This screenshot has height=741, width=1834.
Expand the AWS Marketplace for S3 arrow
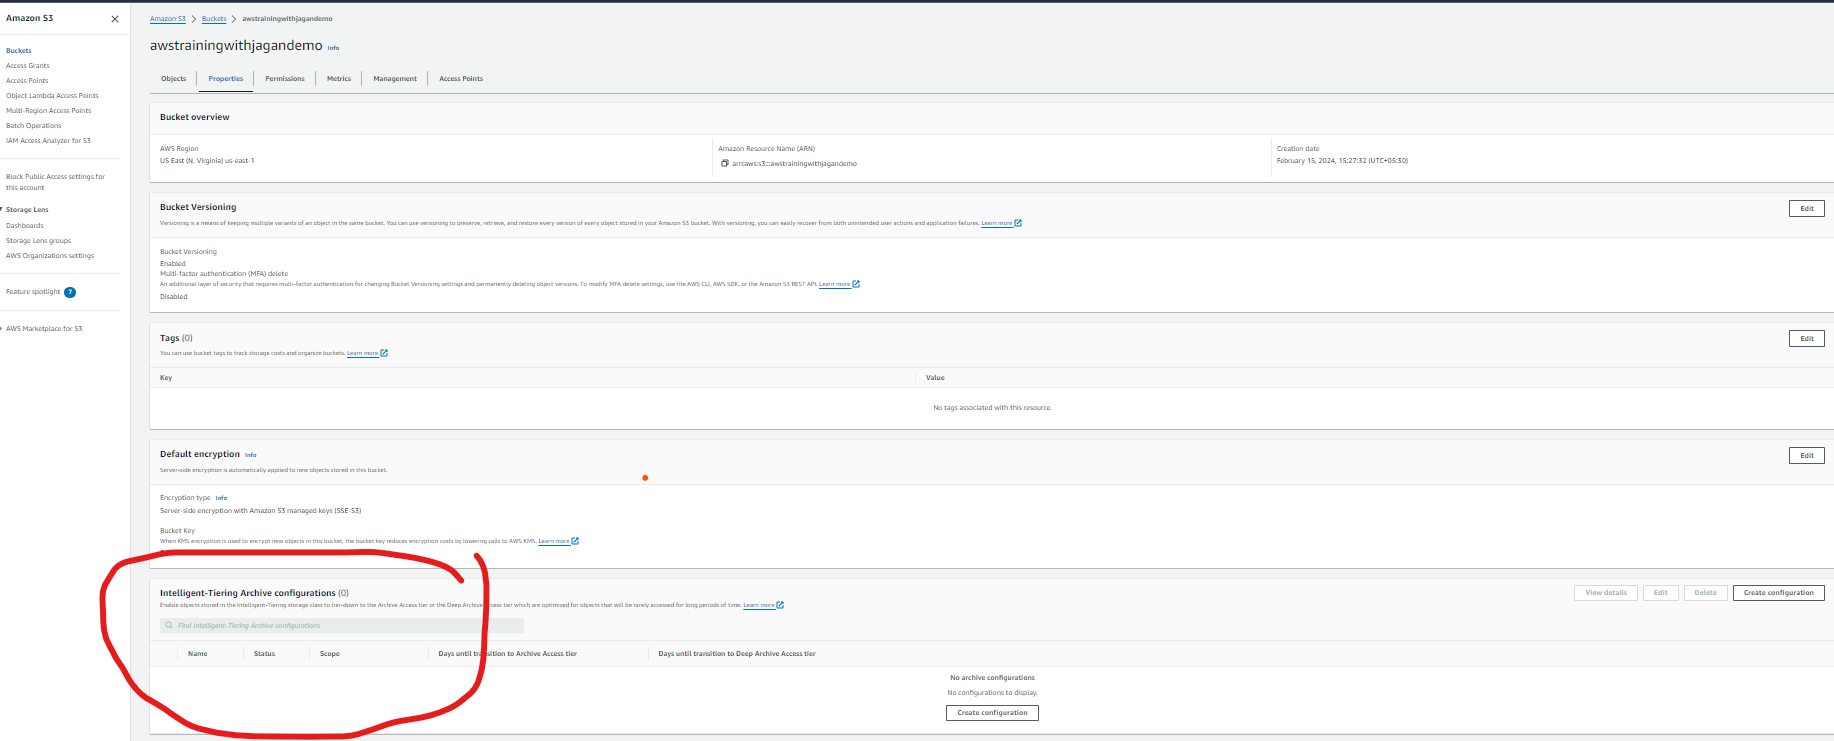2,328
